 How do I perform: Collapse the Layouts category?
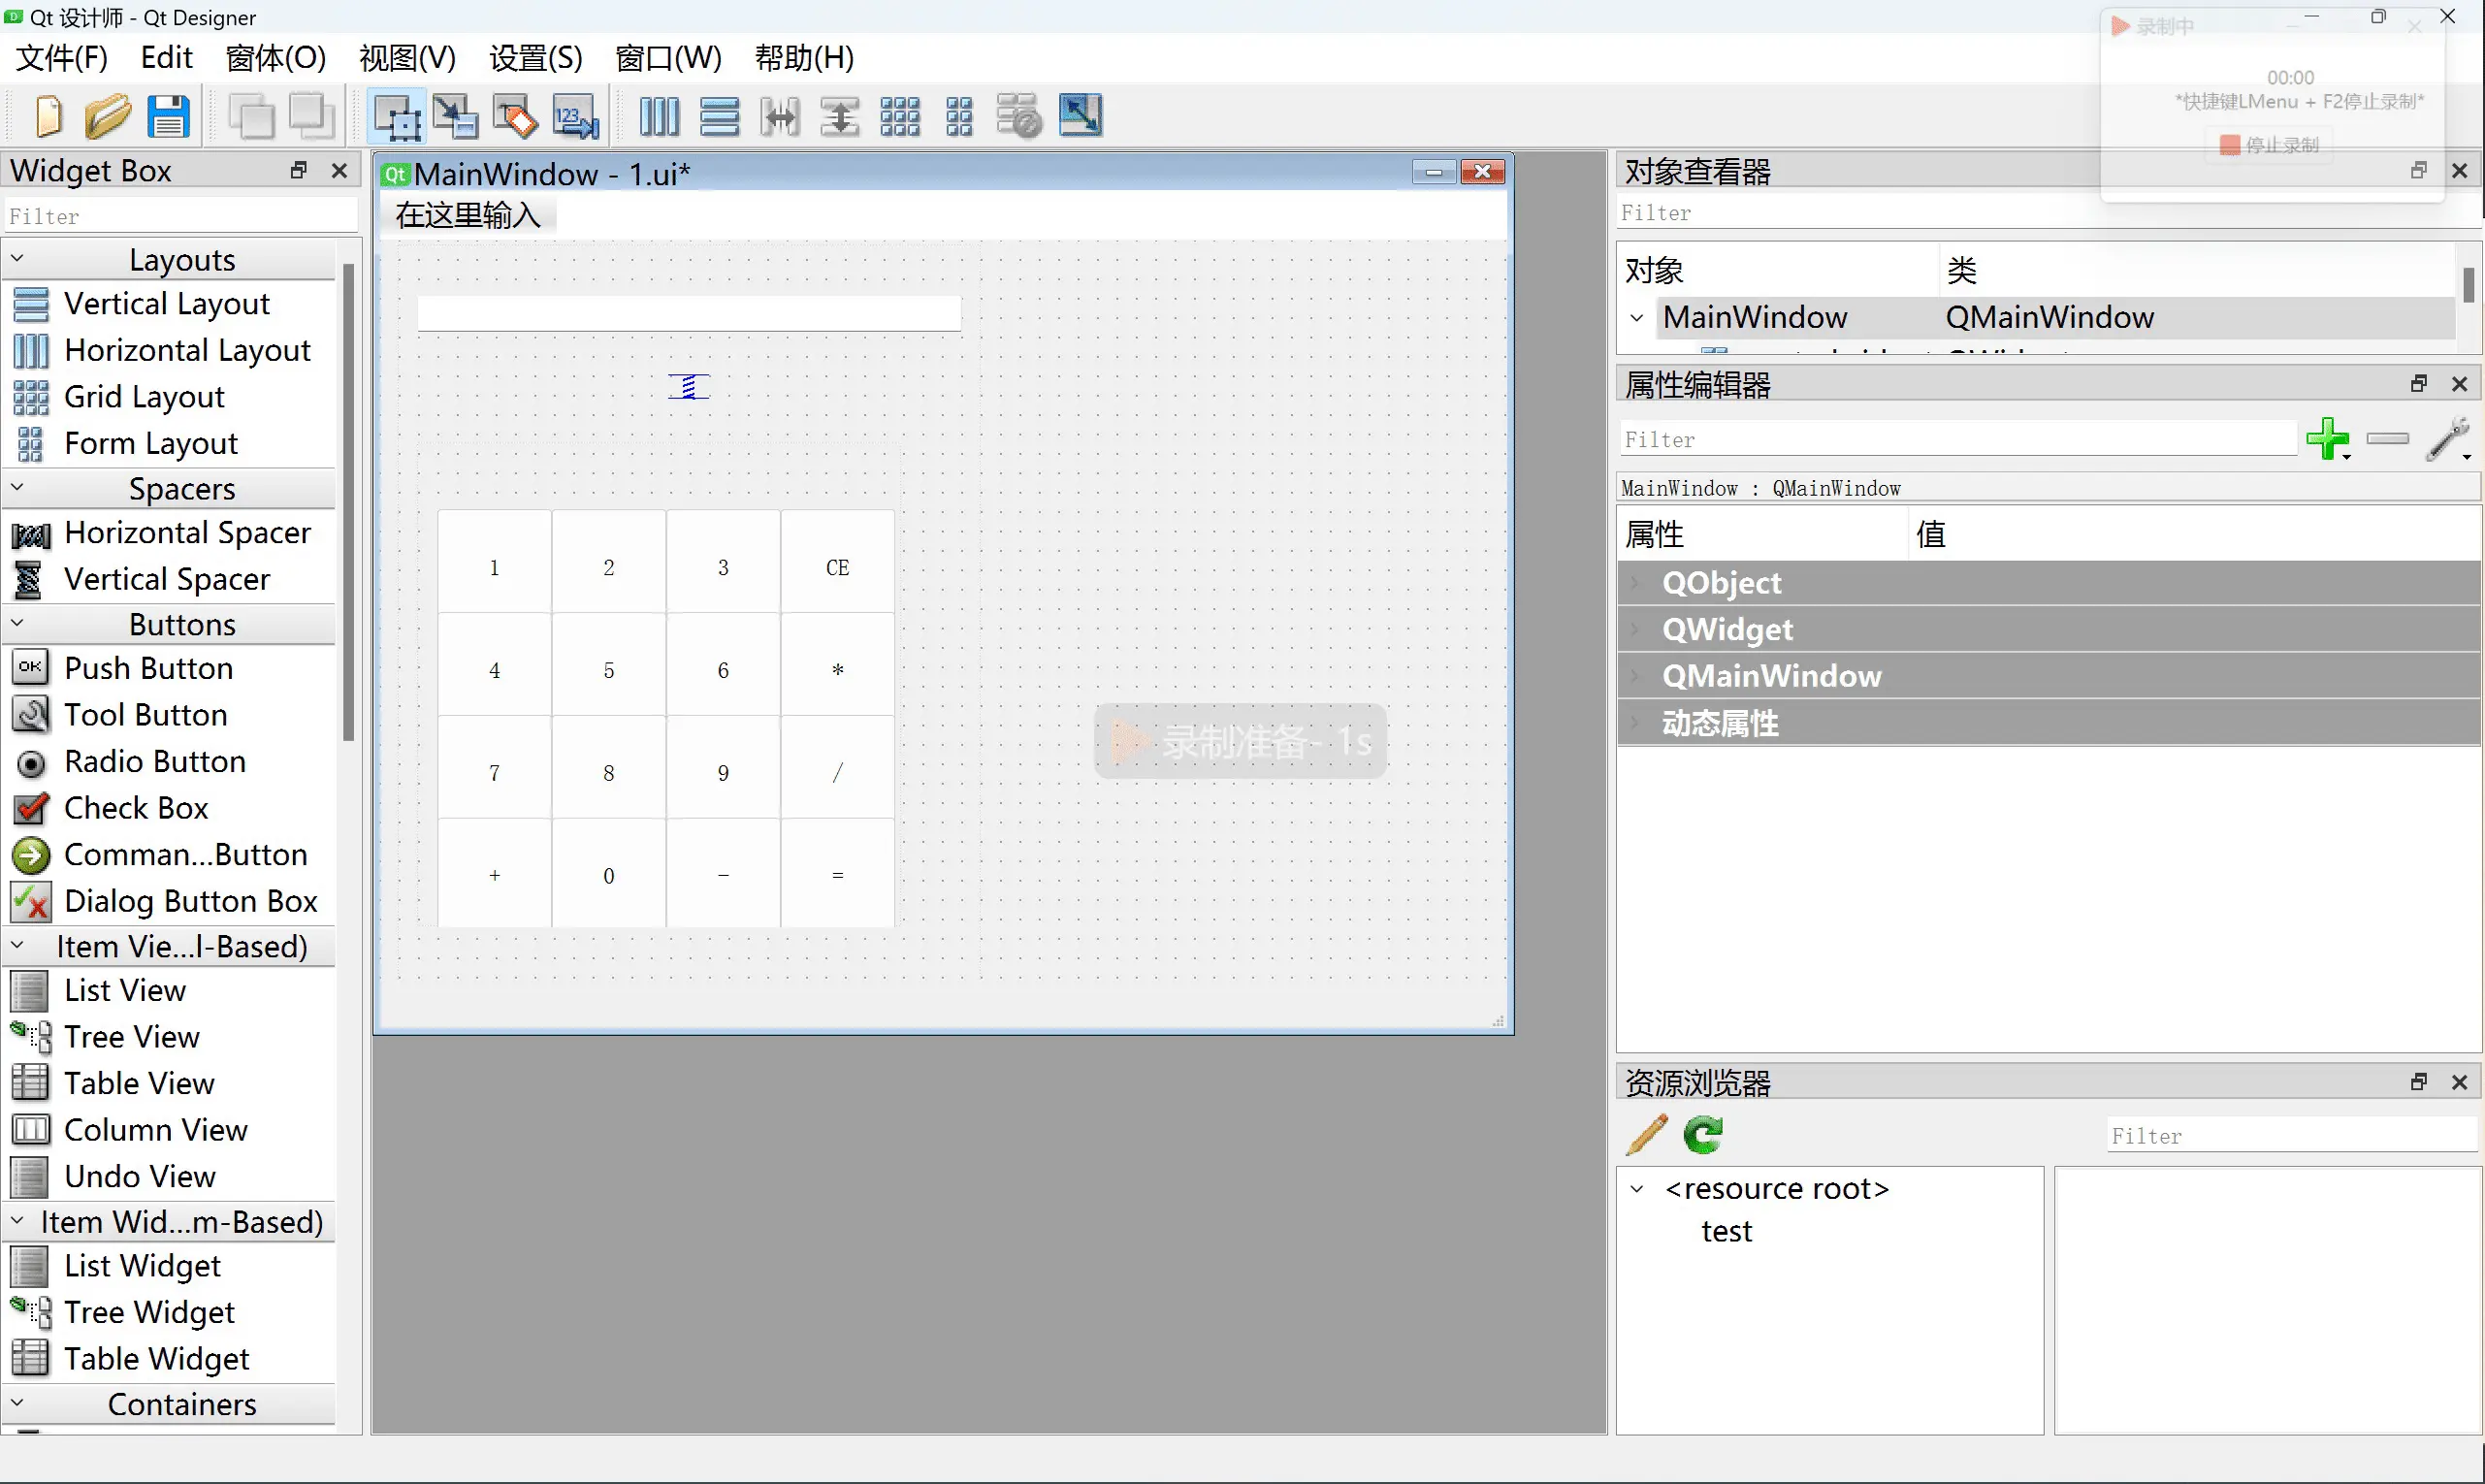click(x=17, y=259)
